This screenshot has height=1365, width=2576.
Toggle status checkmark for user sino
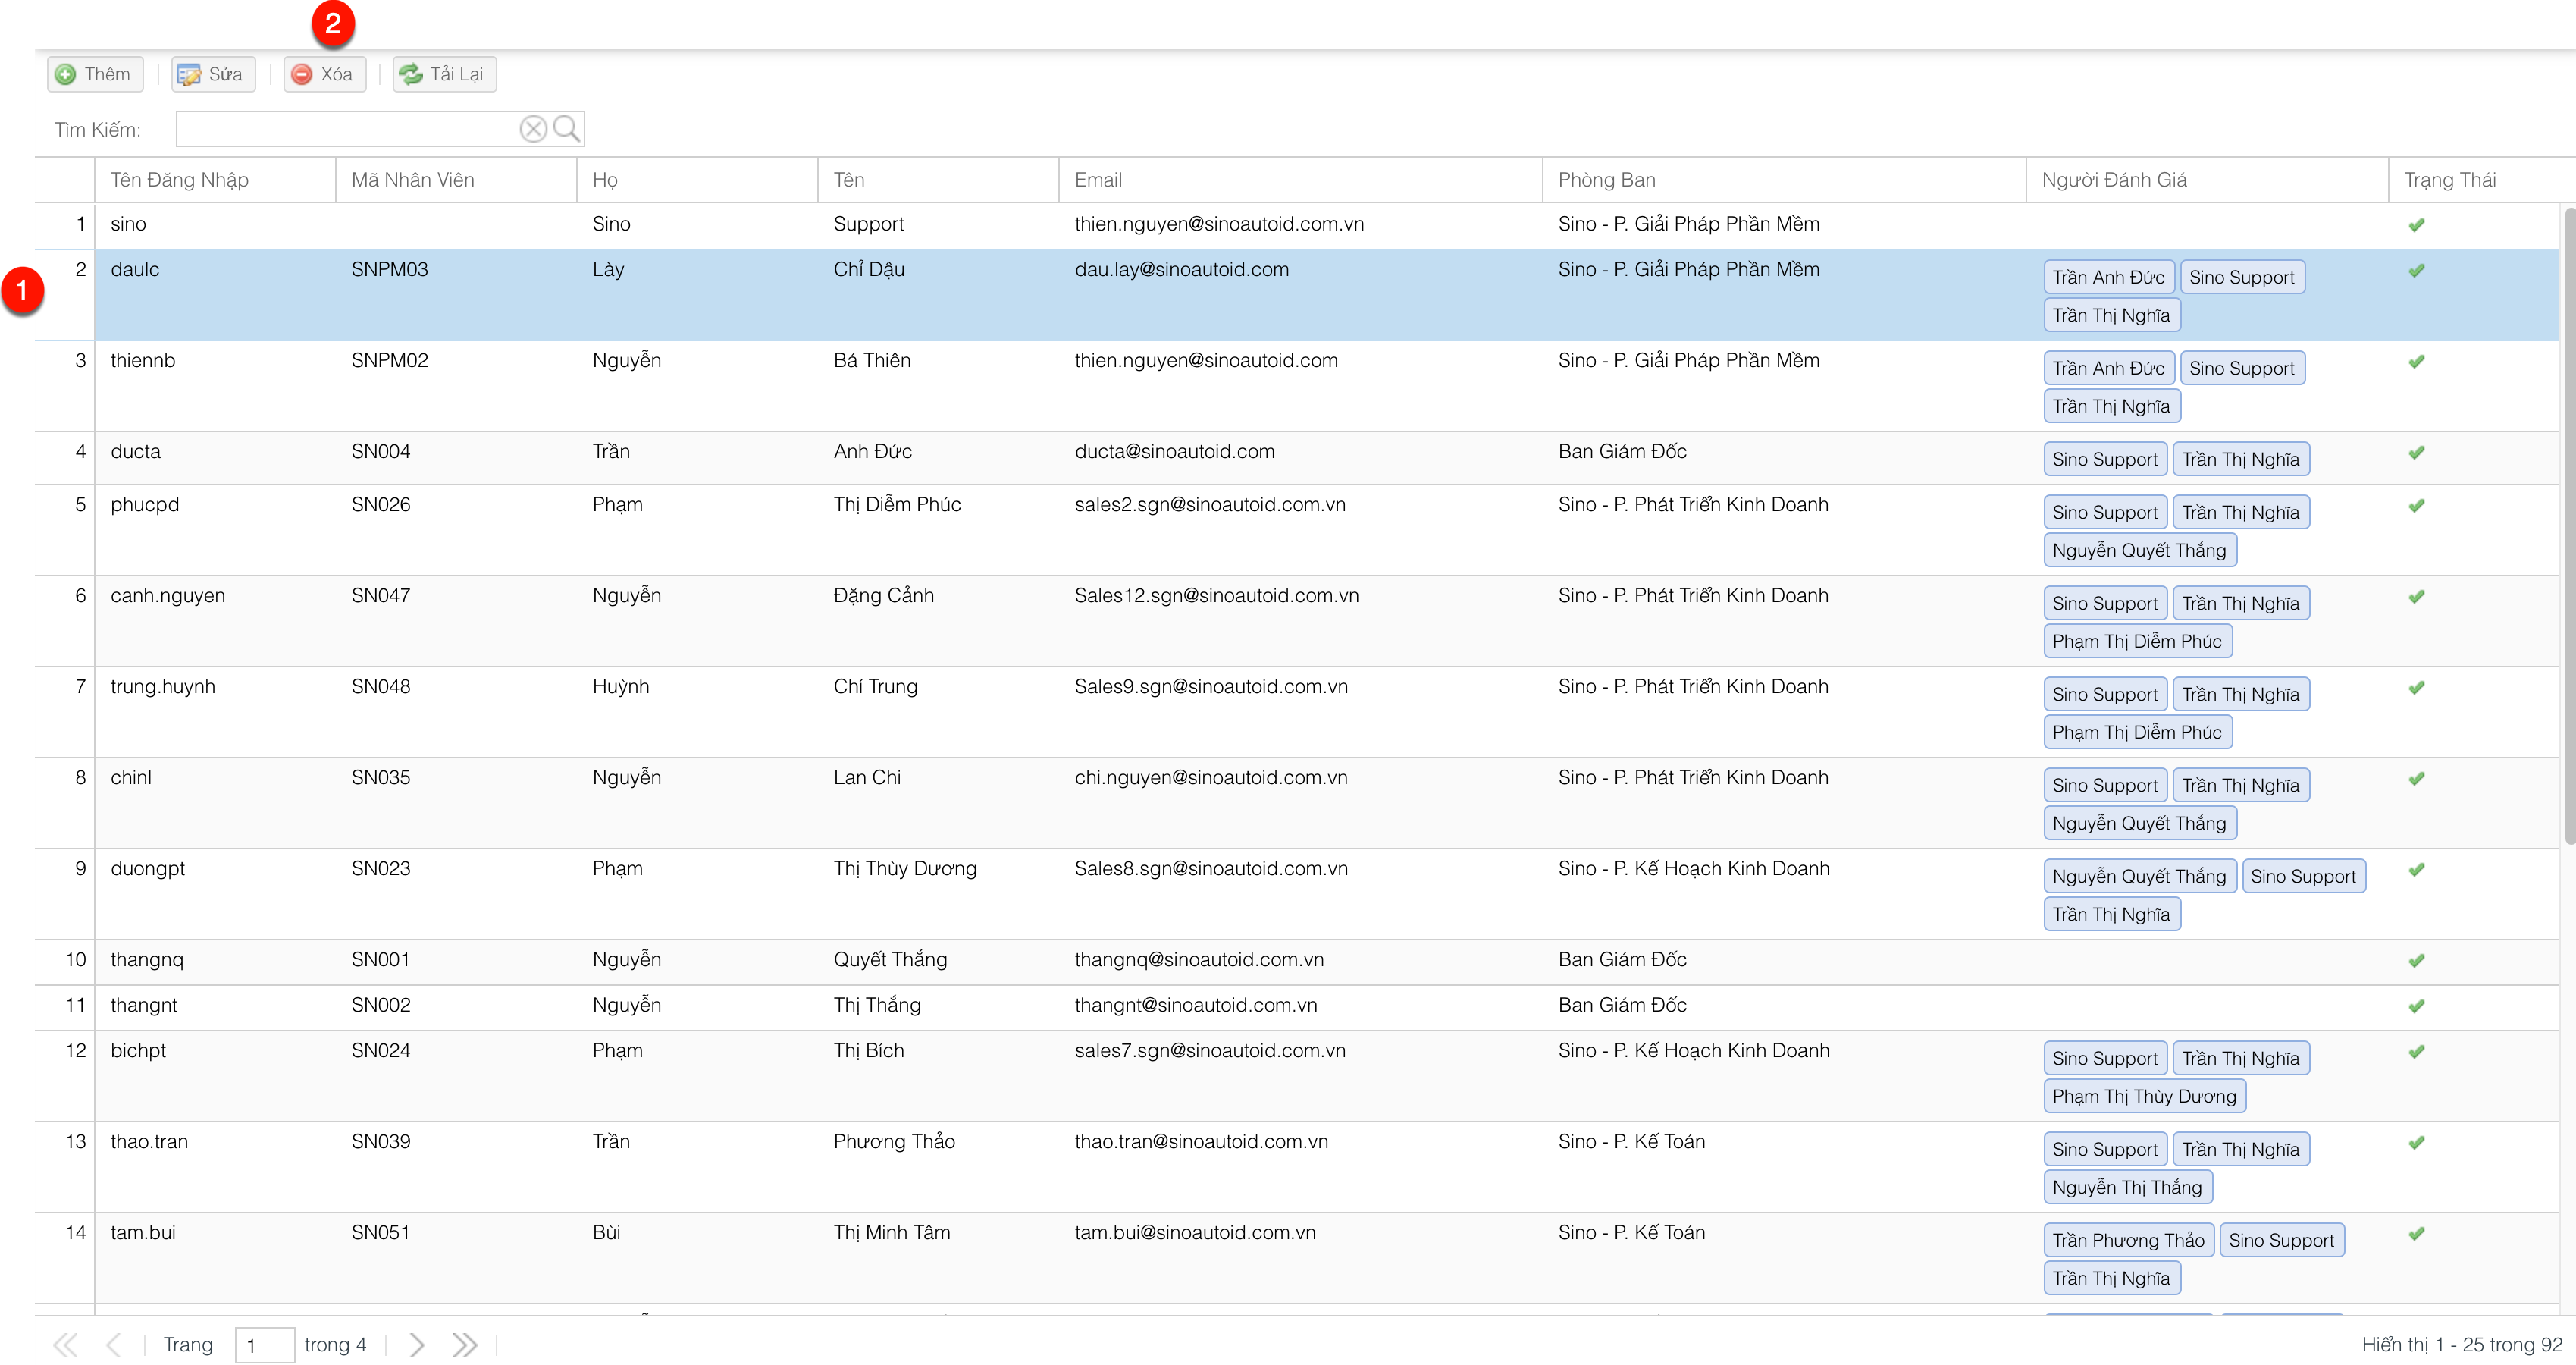2416,225
